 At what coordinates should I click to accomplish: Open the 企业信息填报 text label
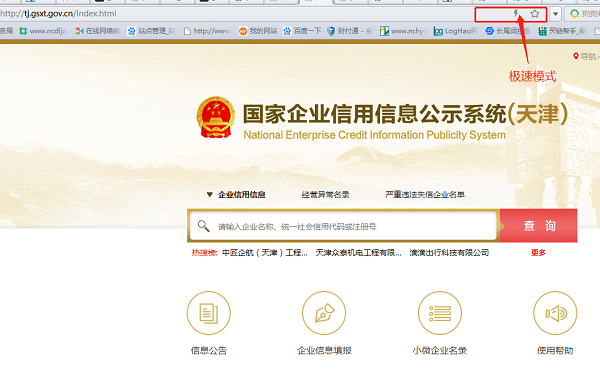pyautogui.click(x=324, y=350)
